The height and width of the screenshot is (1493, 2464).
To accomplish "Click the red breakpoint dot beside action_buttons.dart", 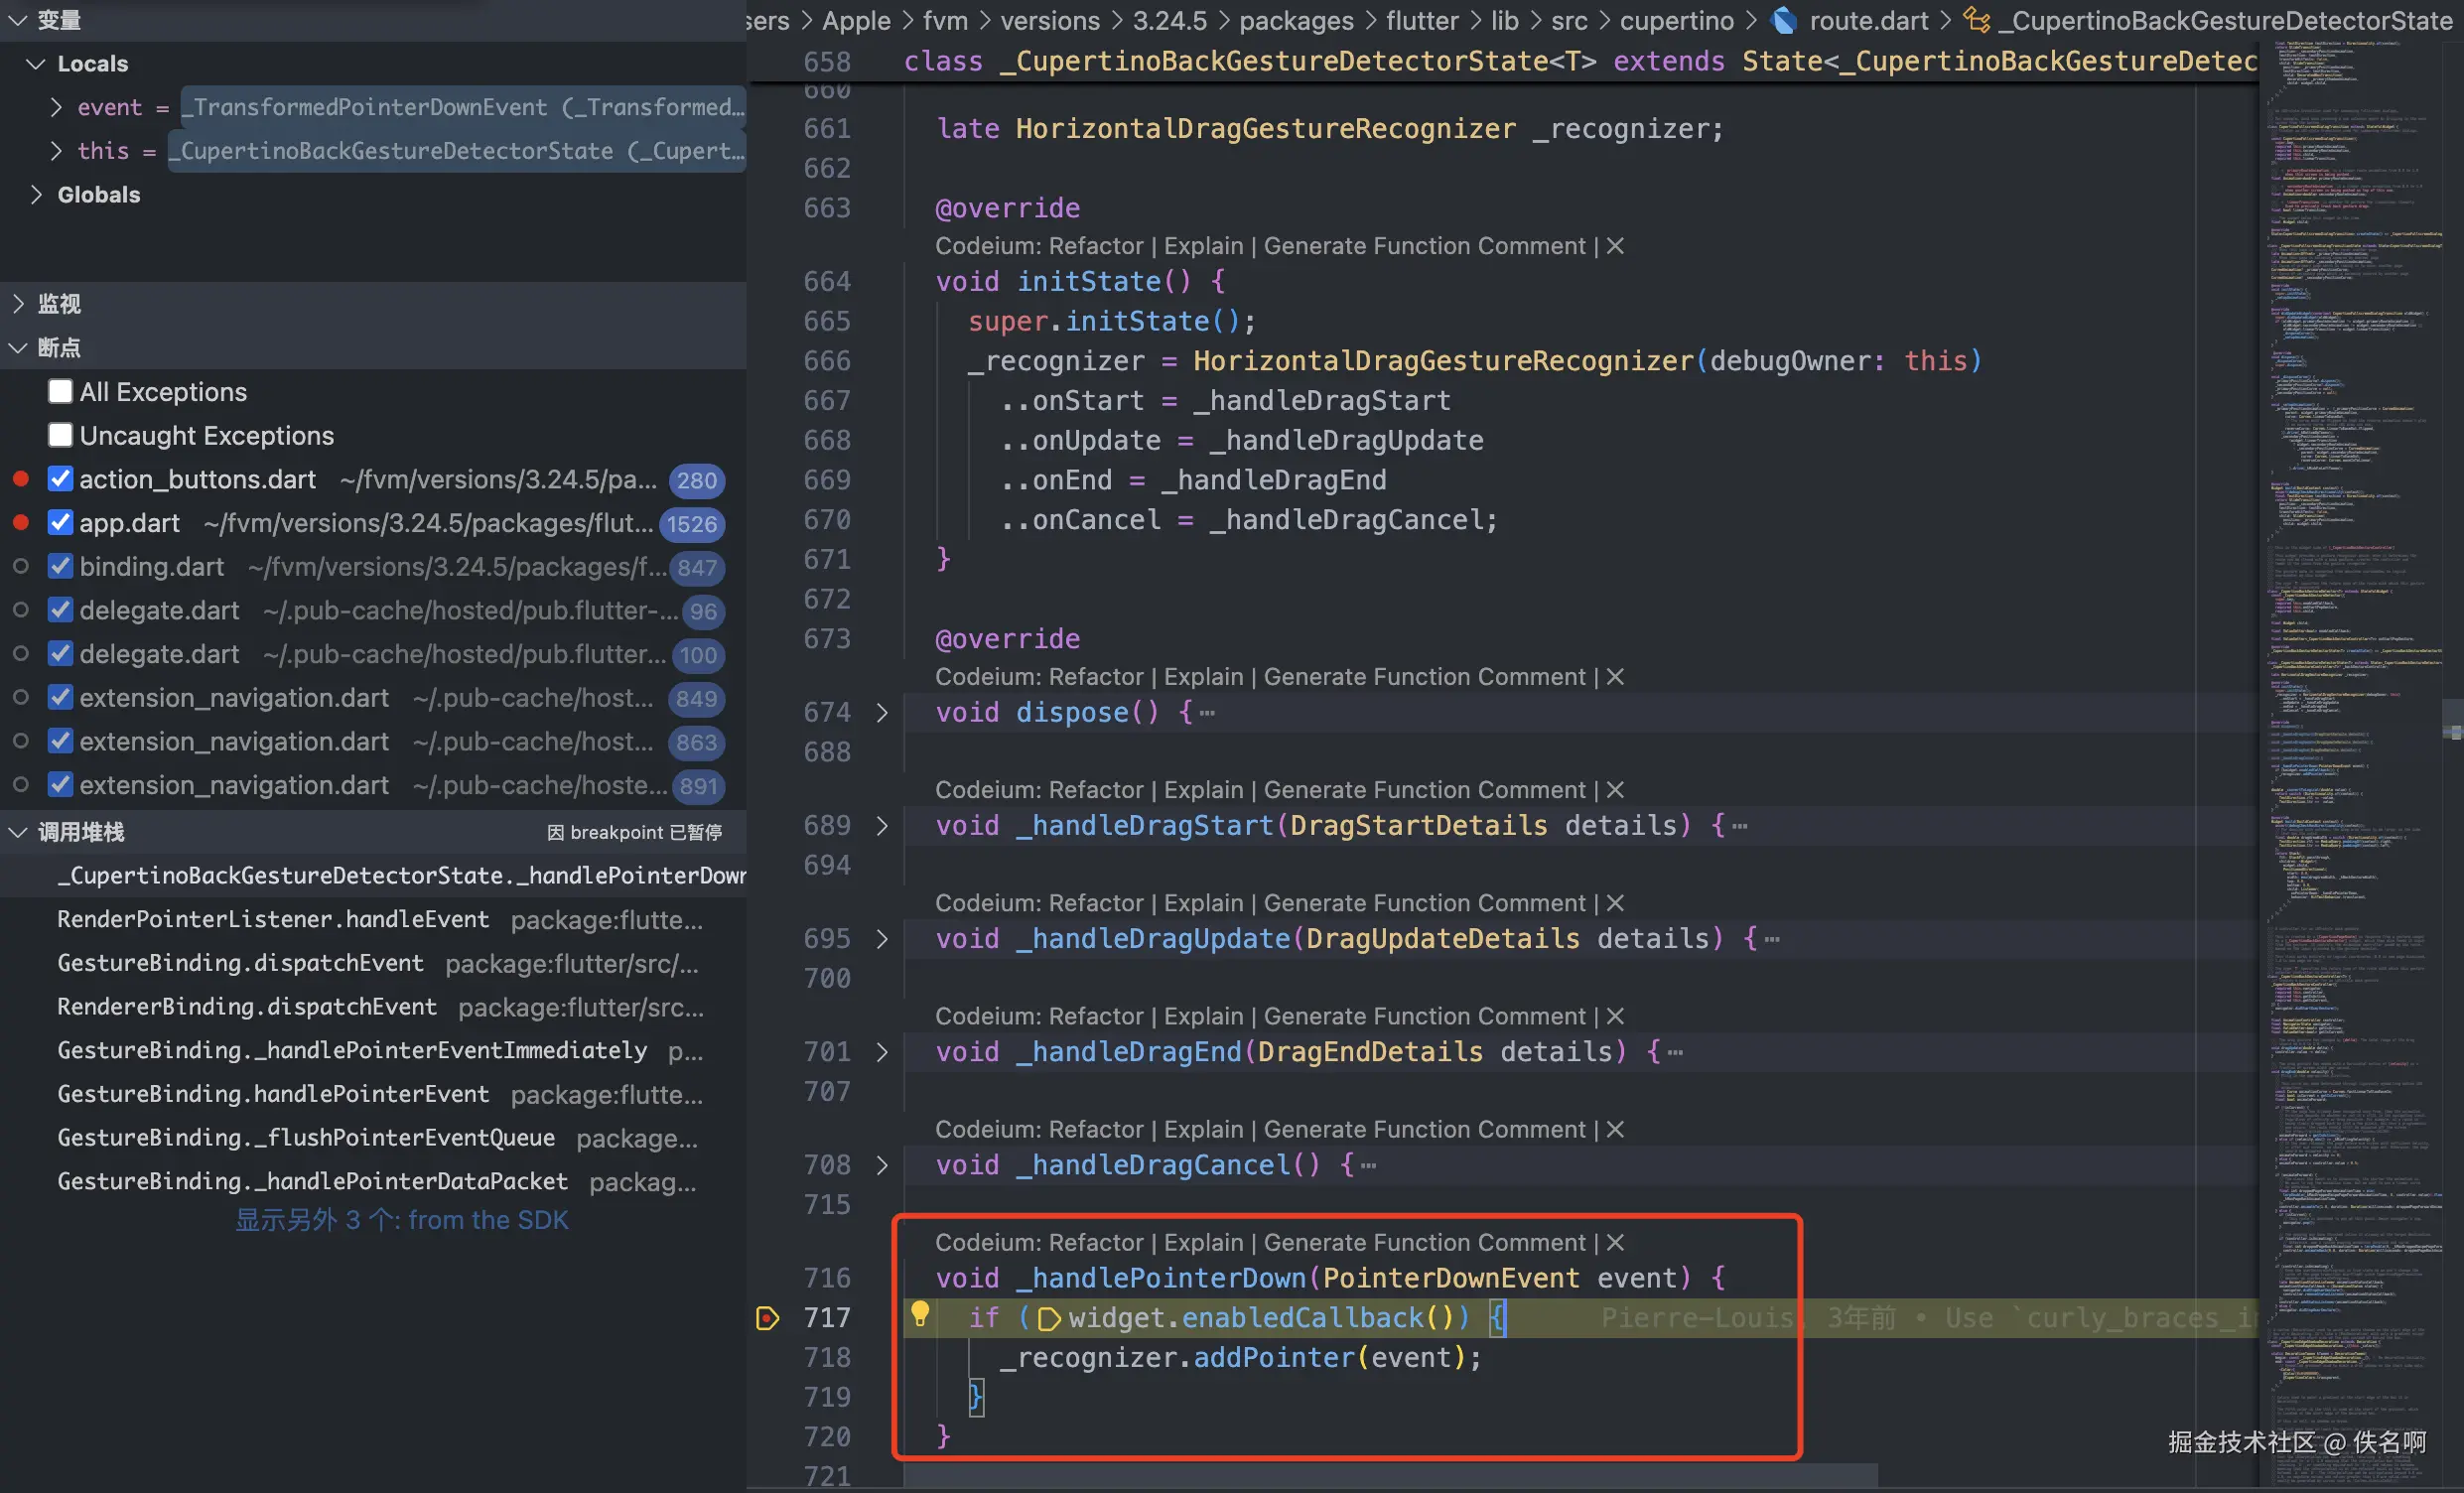I will 20,479.
